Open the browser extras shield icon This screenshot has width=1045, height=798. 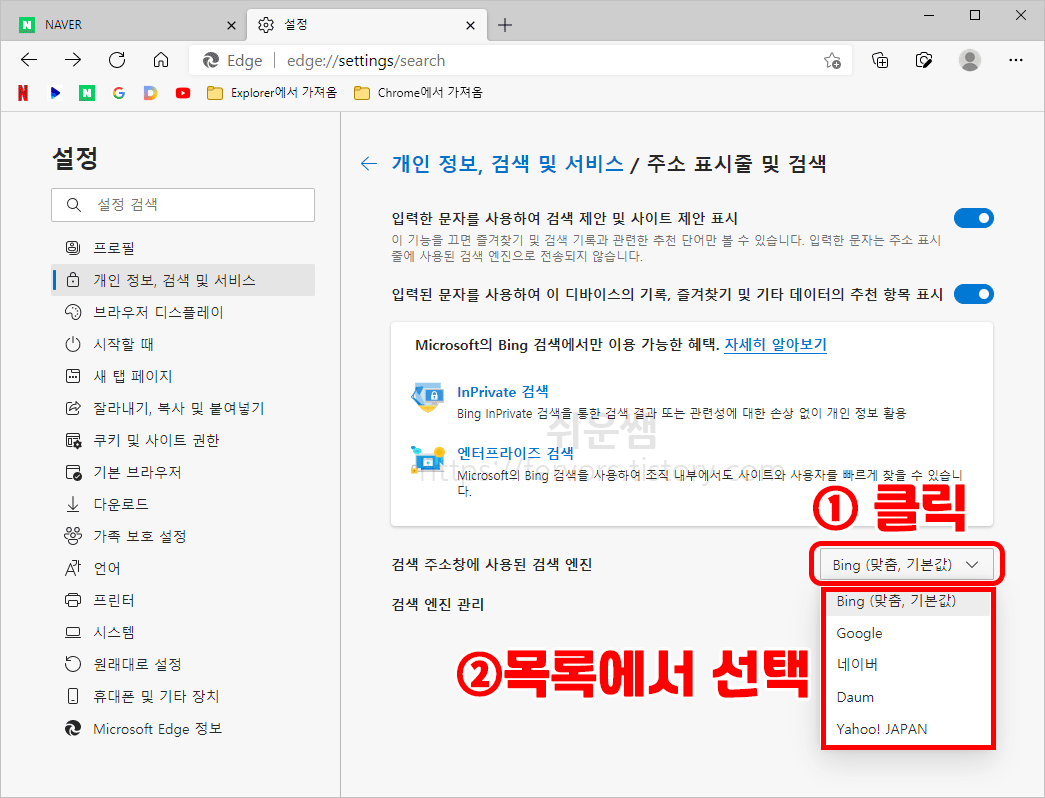pyautogui.click(x=924, y=61)
